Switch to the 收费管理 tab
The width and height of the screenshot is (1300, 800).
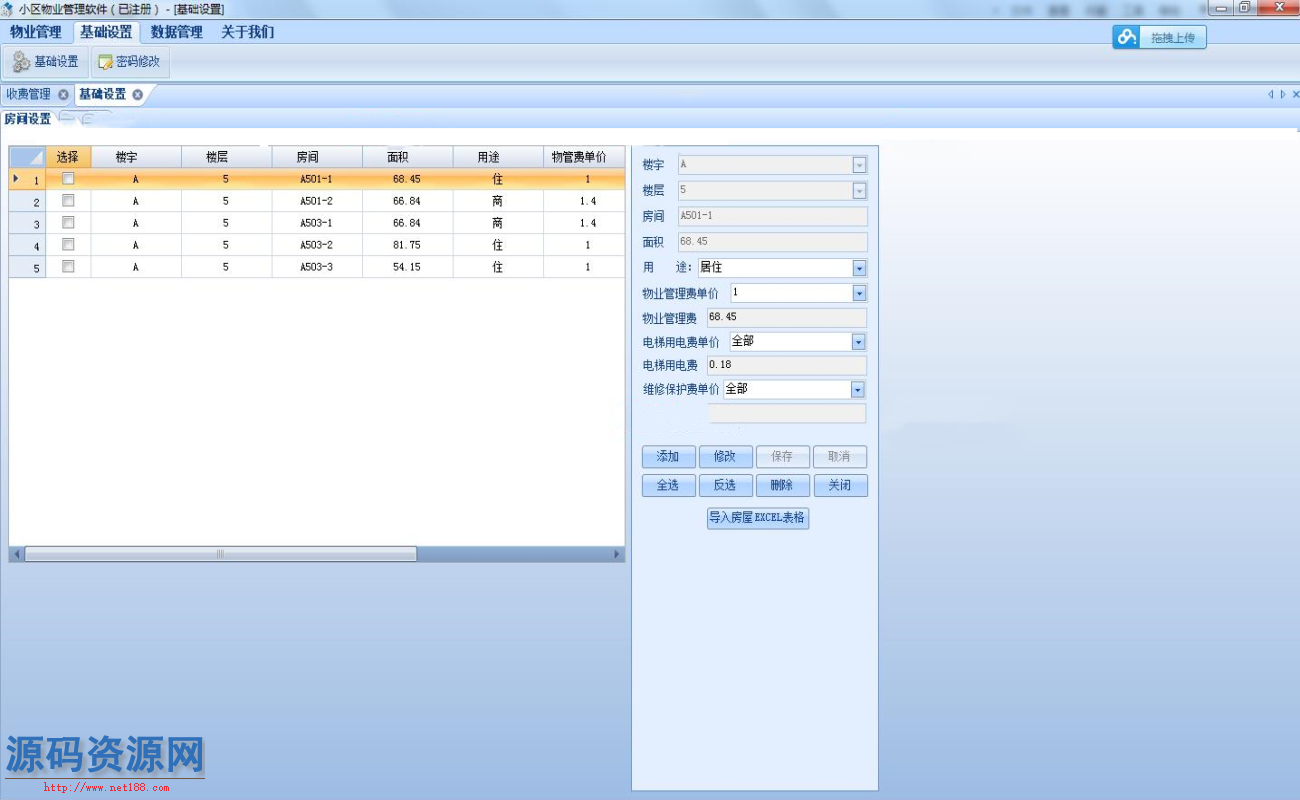coord(28,95)
